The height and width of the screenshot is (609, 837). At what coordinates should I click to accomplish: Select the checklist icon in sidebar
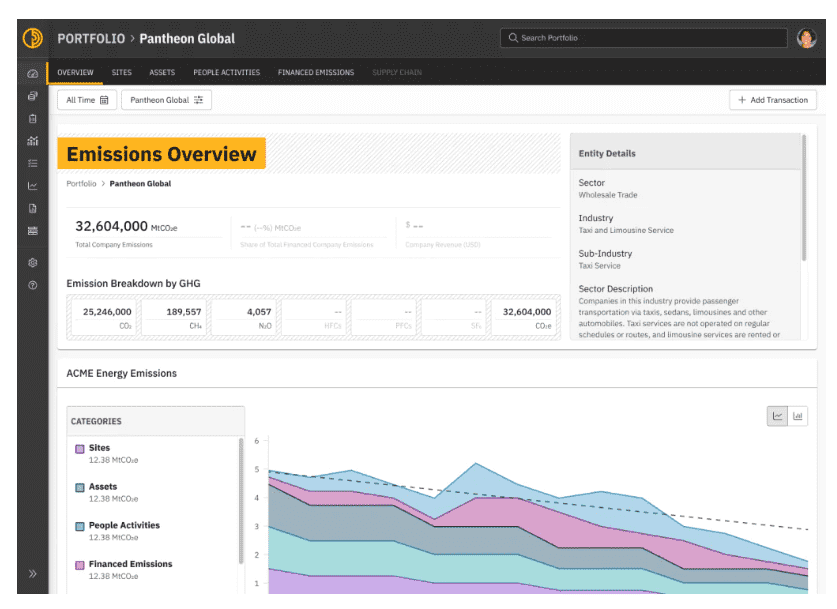click(x=33, y=163)
